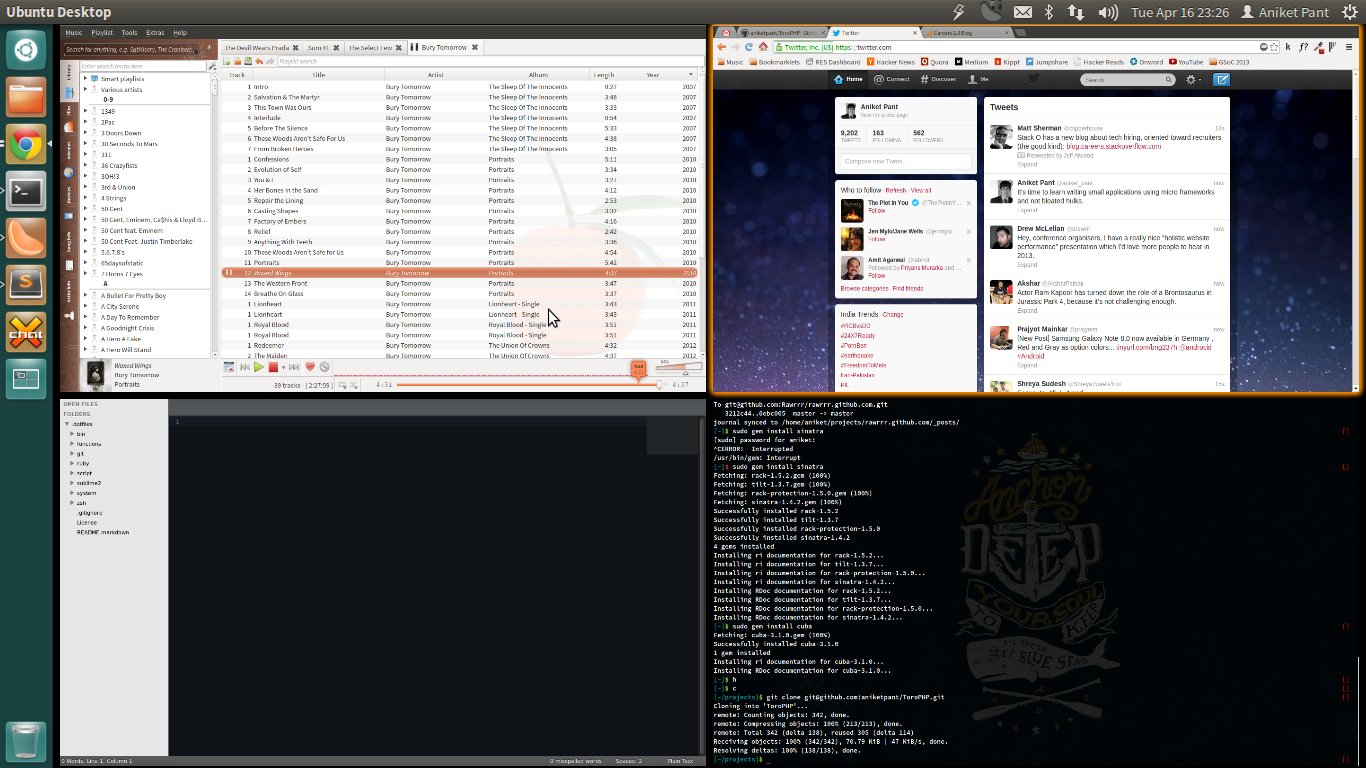Expand the A Day To Remember artist

pos(85,317)
